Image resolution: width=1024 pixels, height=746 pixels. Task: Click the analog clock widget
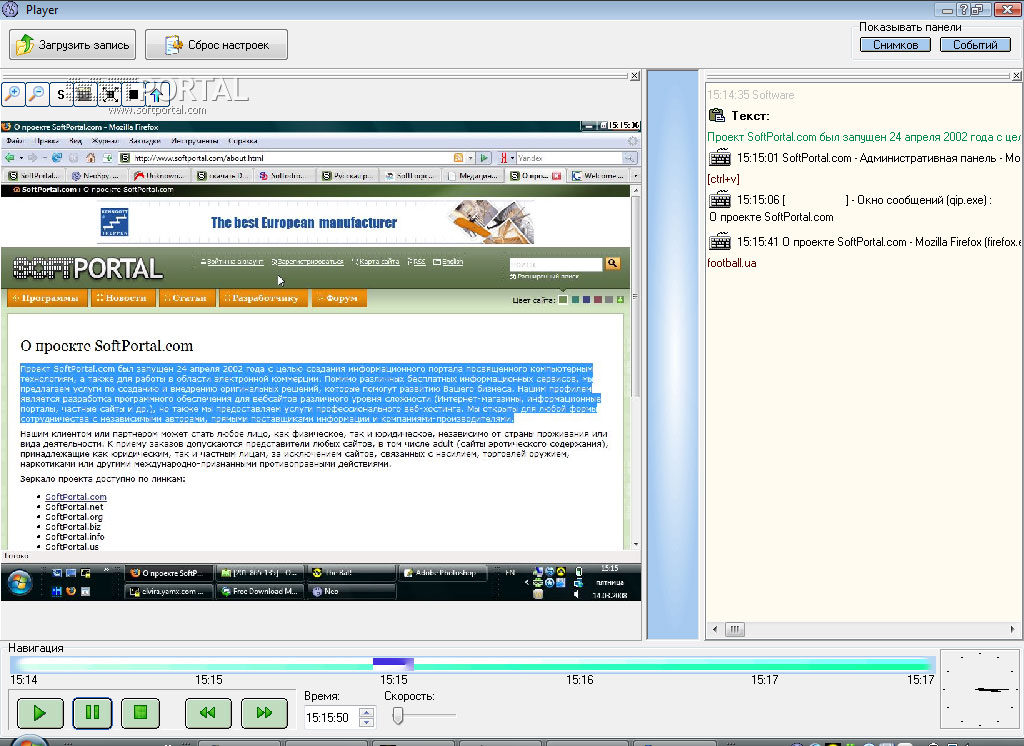coord(980,689)
